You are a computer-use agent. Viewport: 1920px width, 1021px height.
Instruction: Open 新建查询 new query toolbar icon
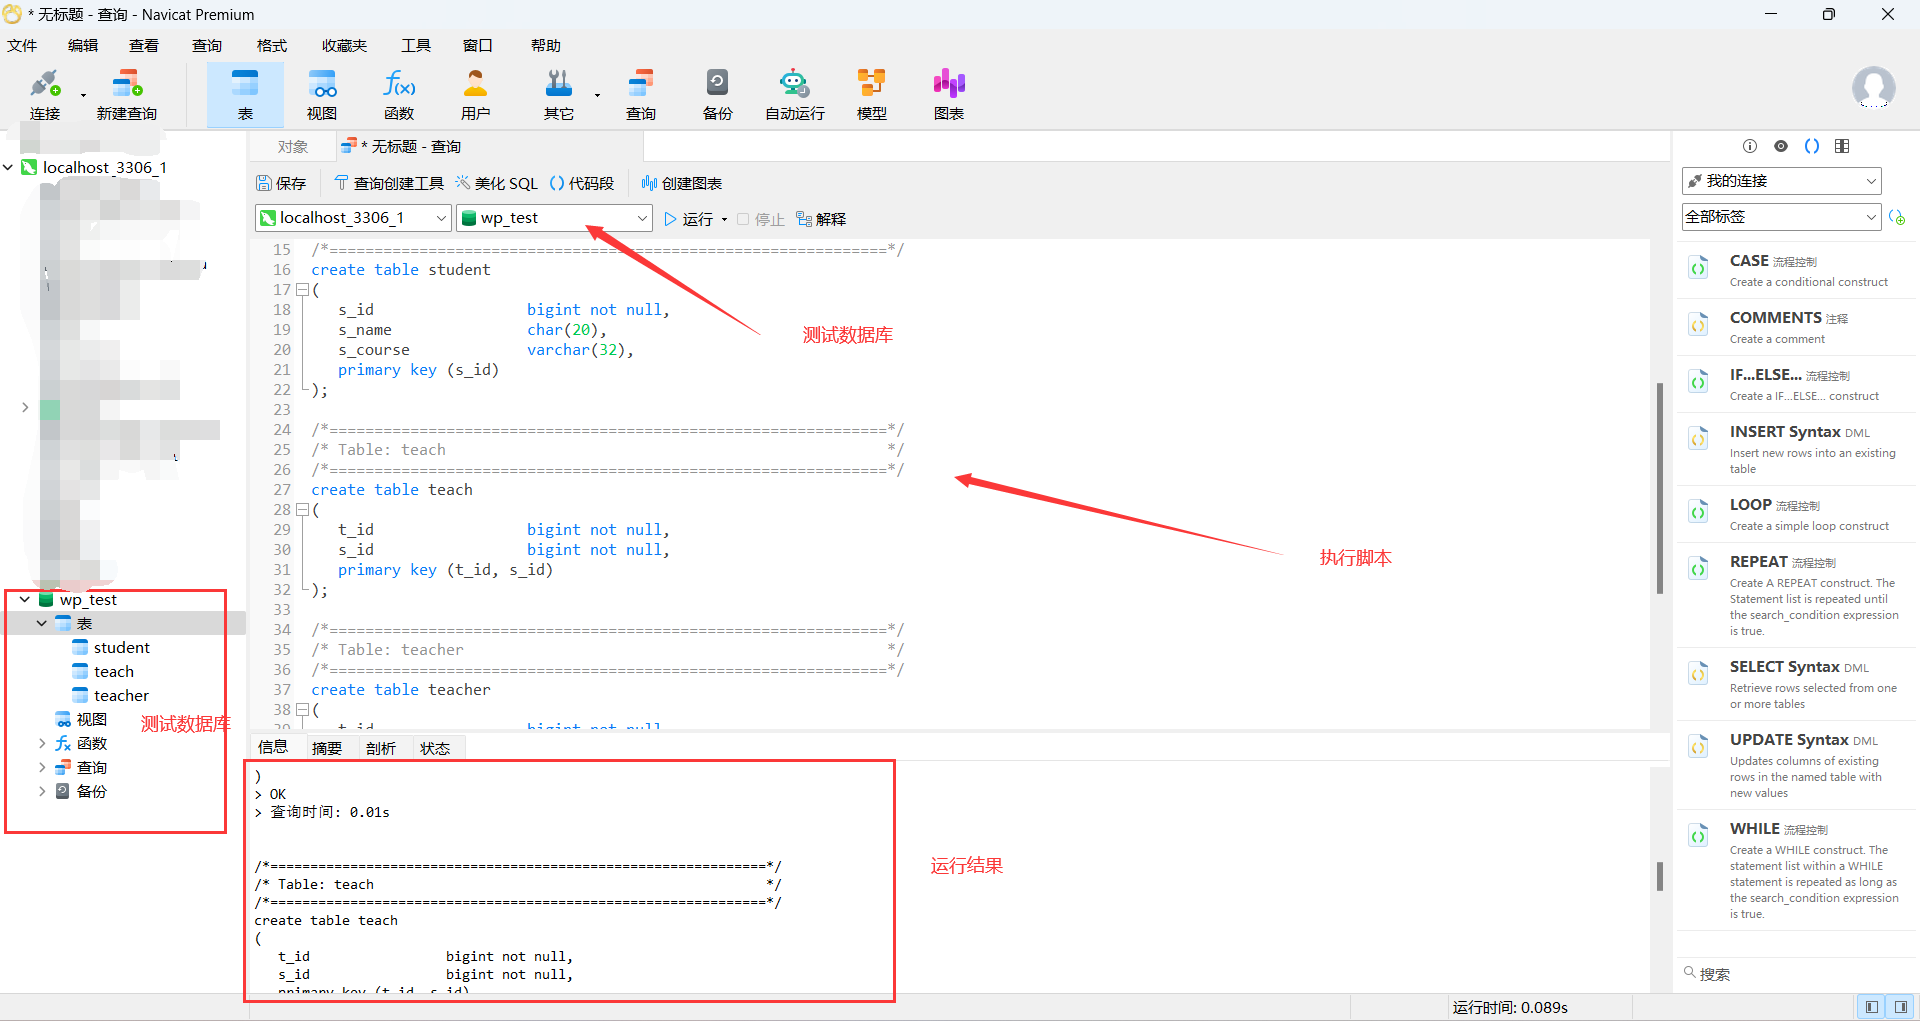point(127,95)
